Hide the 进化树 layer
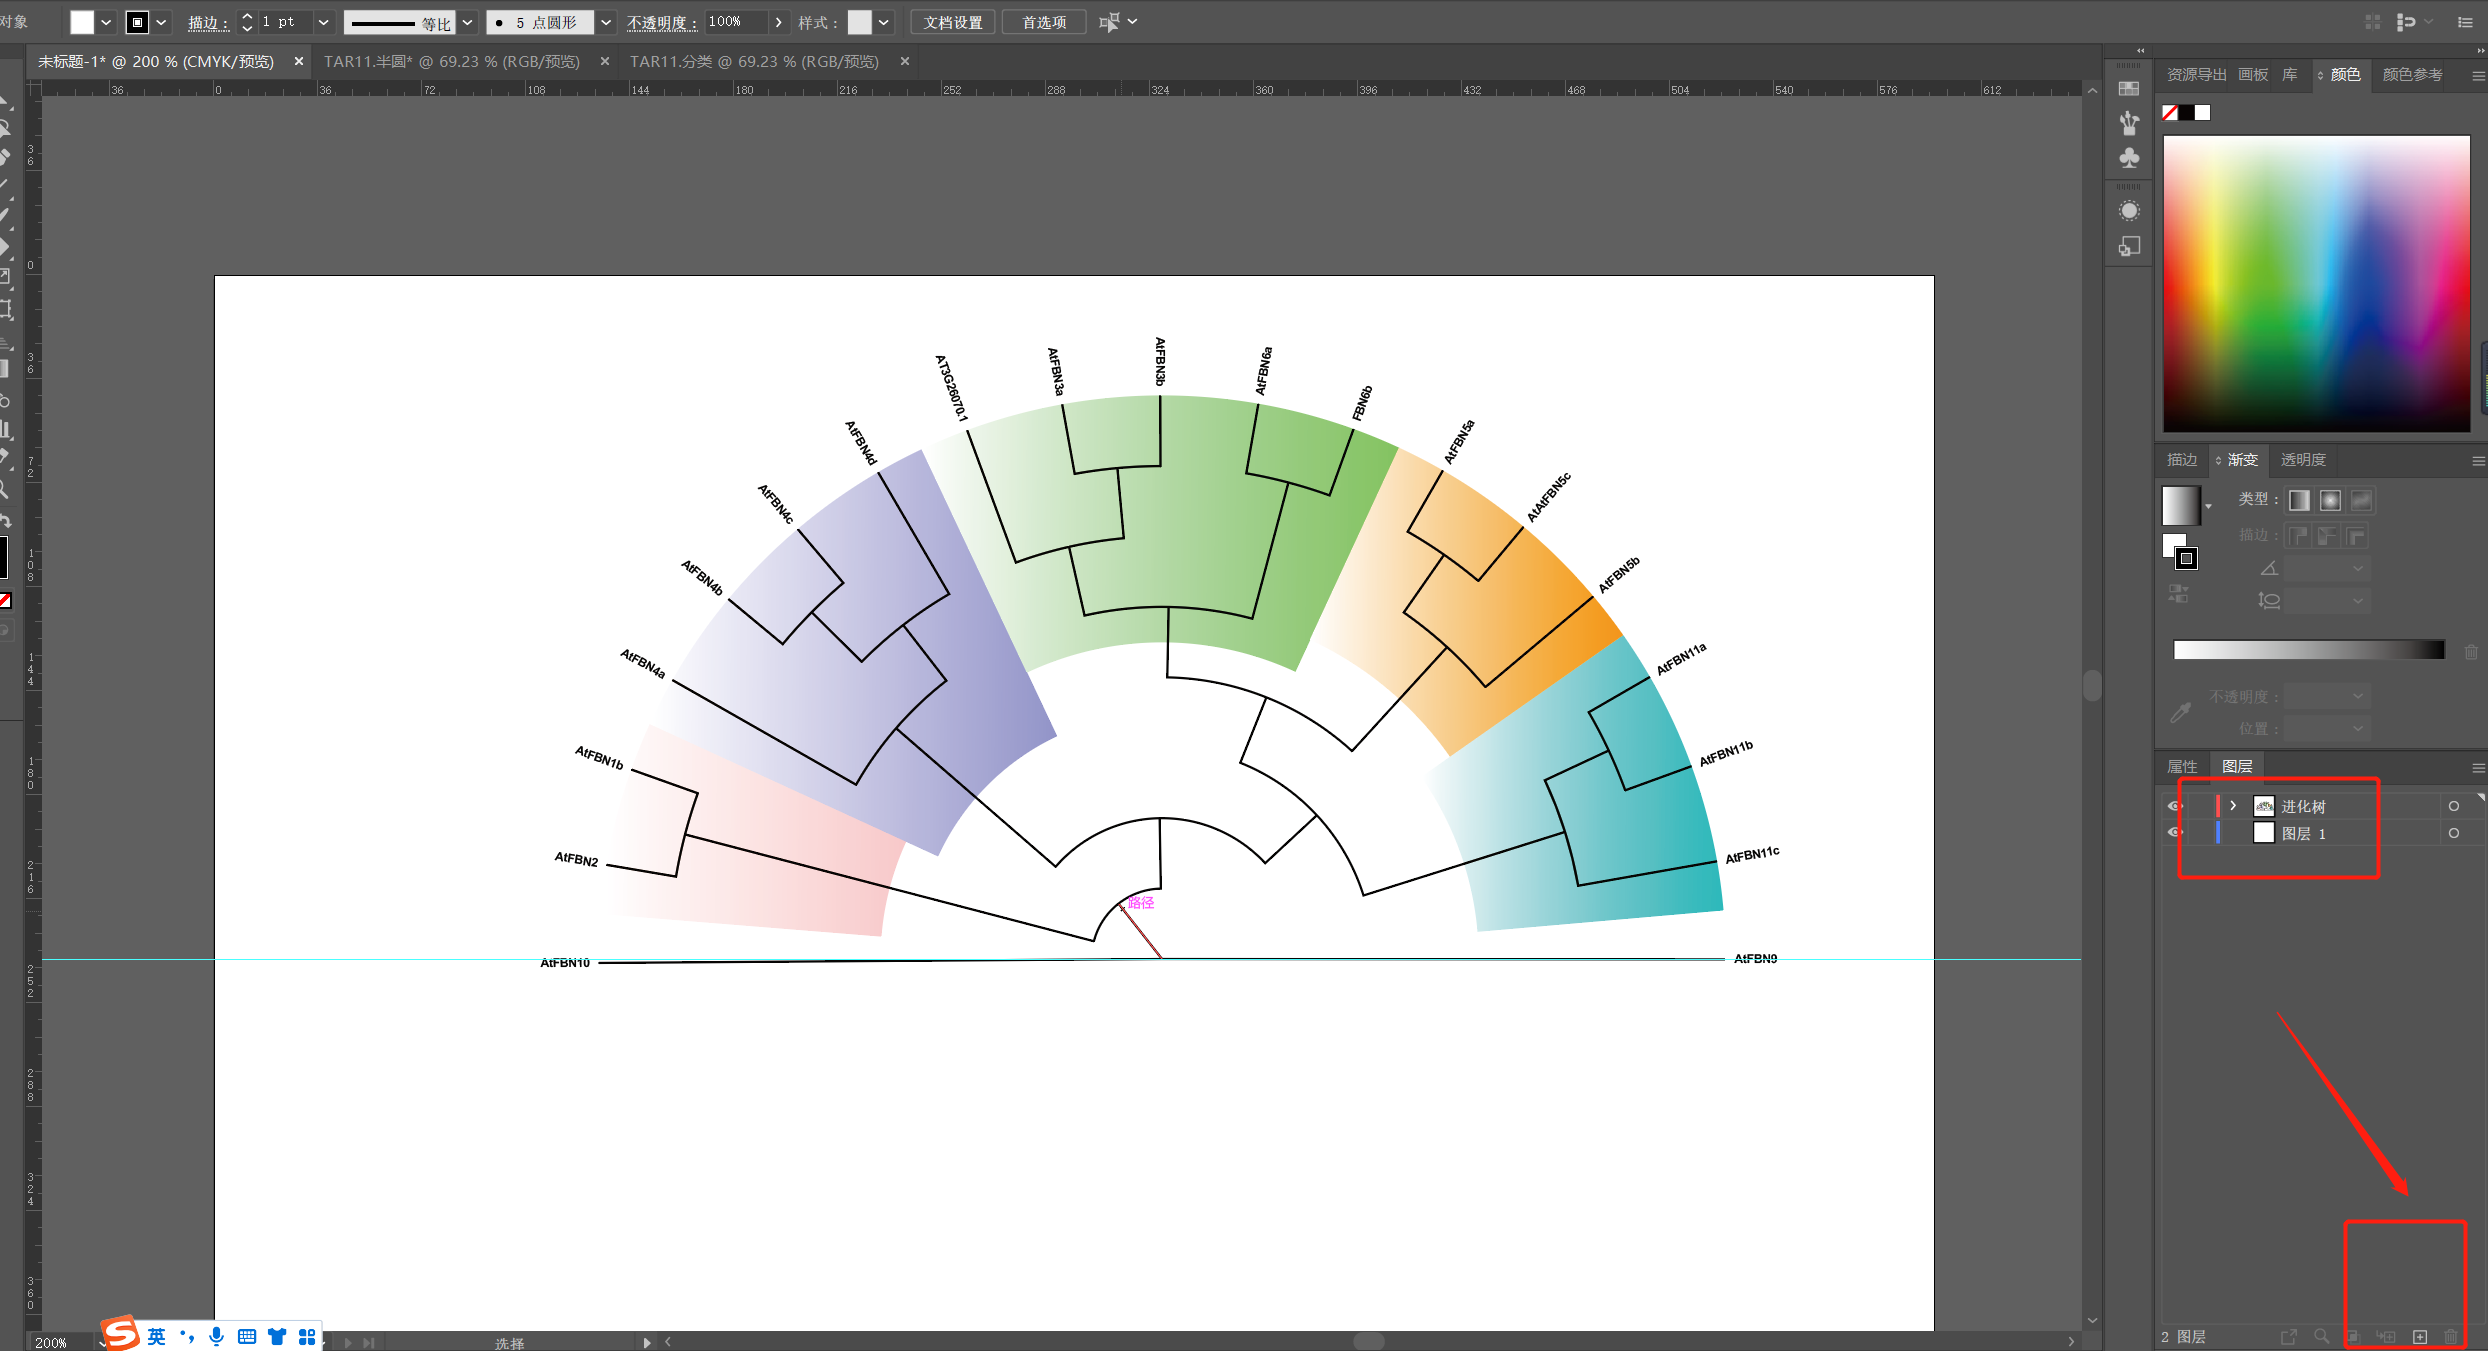Viewport: 2488px width, 1351px height. pyautogui.click(x=2173, y=806)
